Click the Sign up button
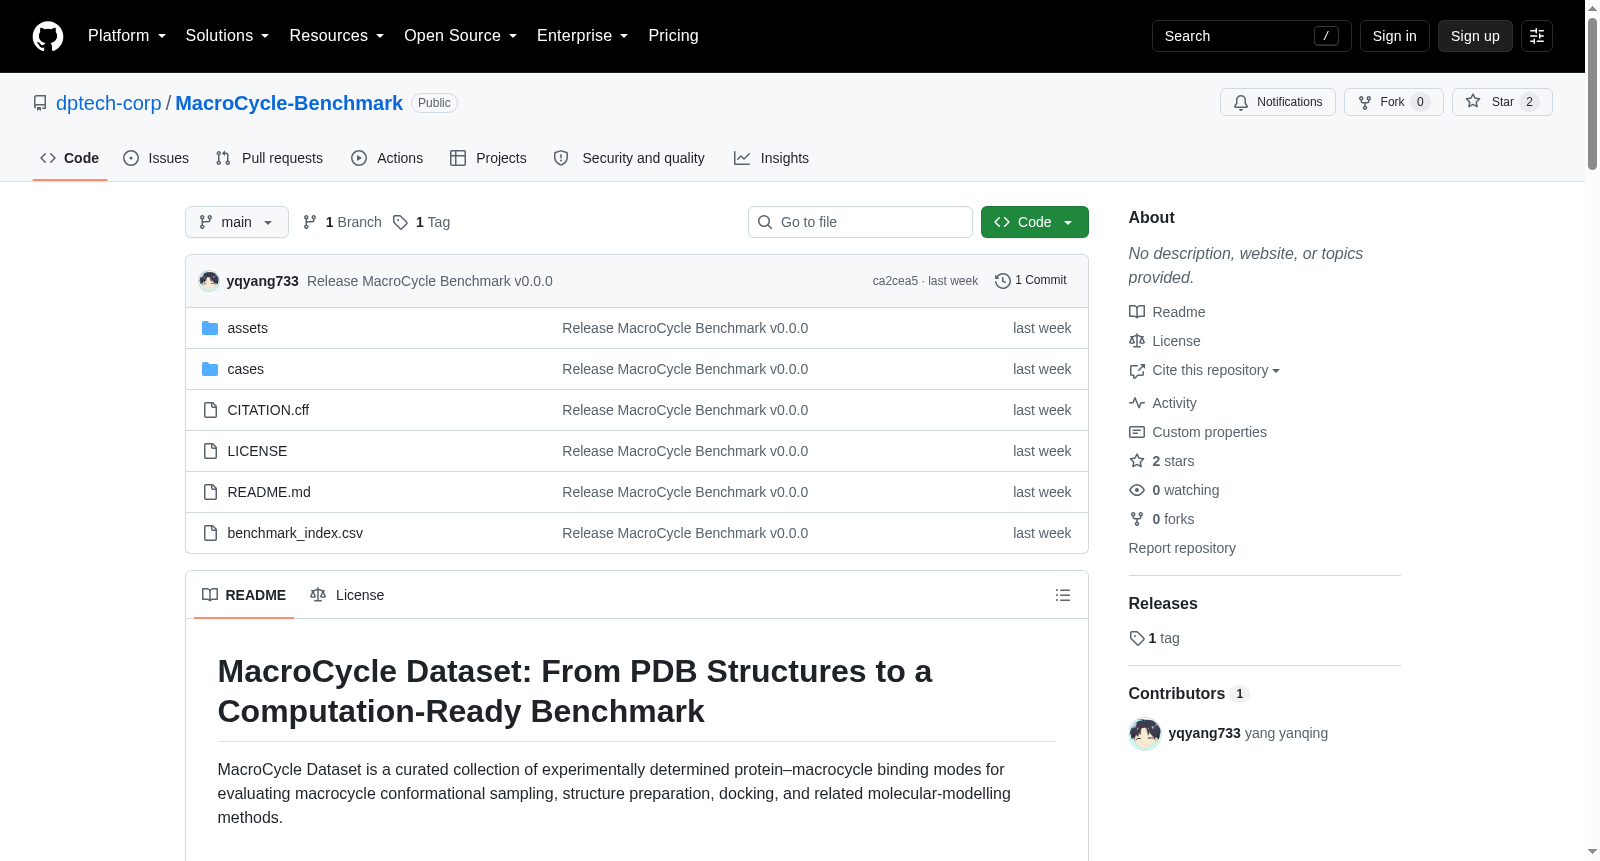 click(1475, 36)
